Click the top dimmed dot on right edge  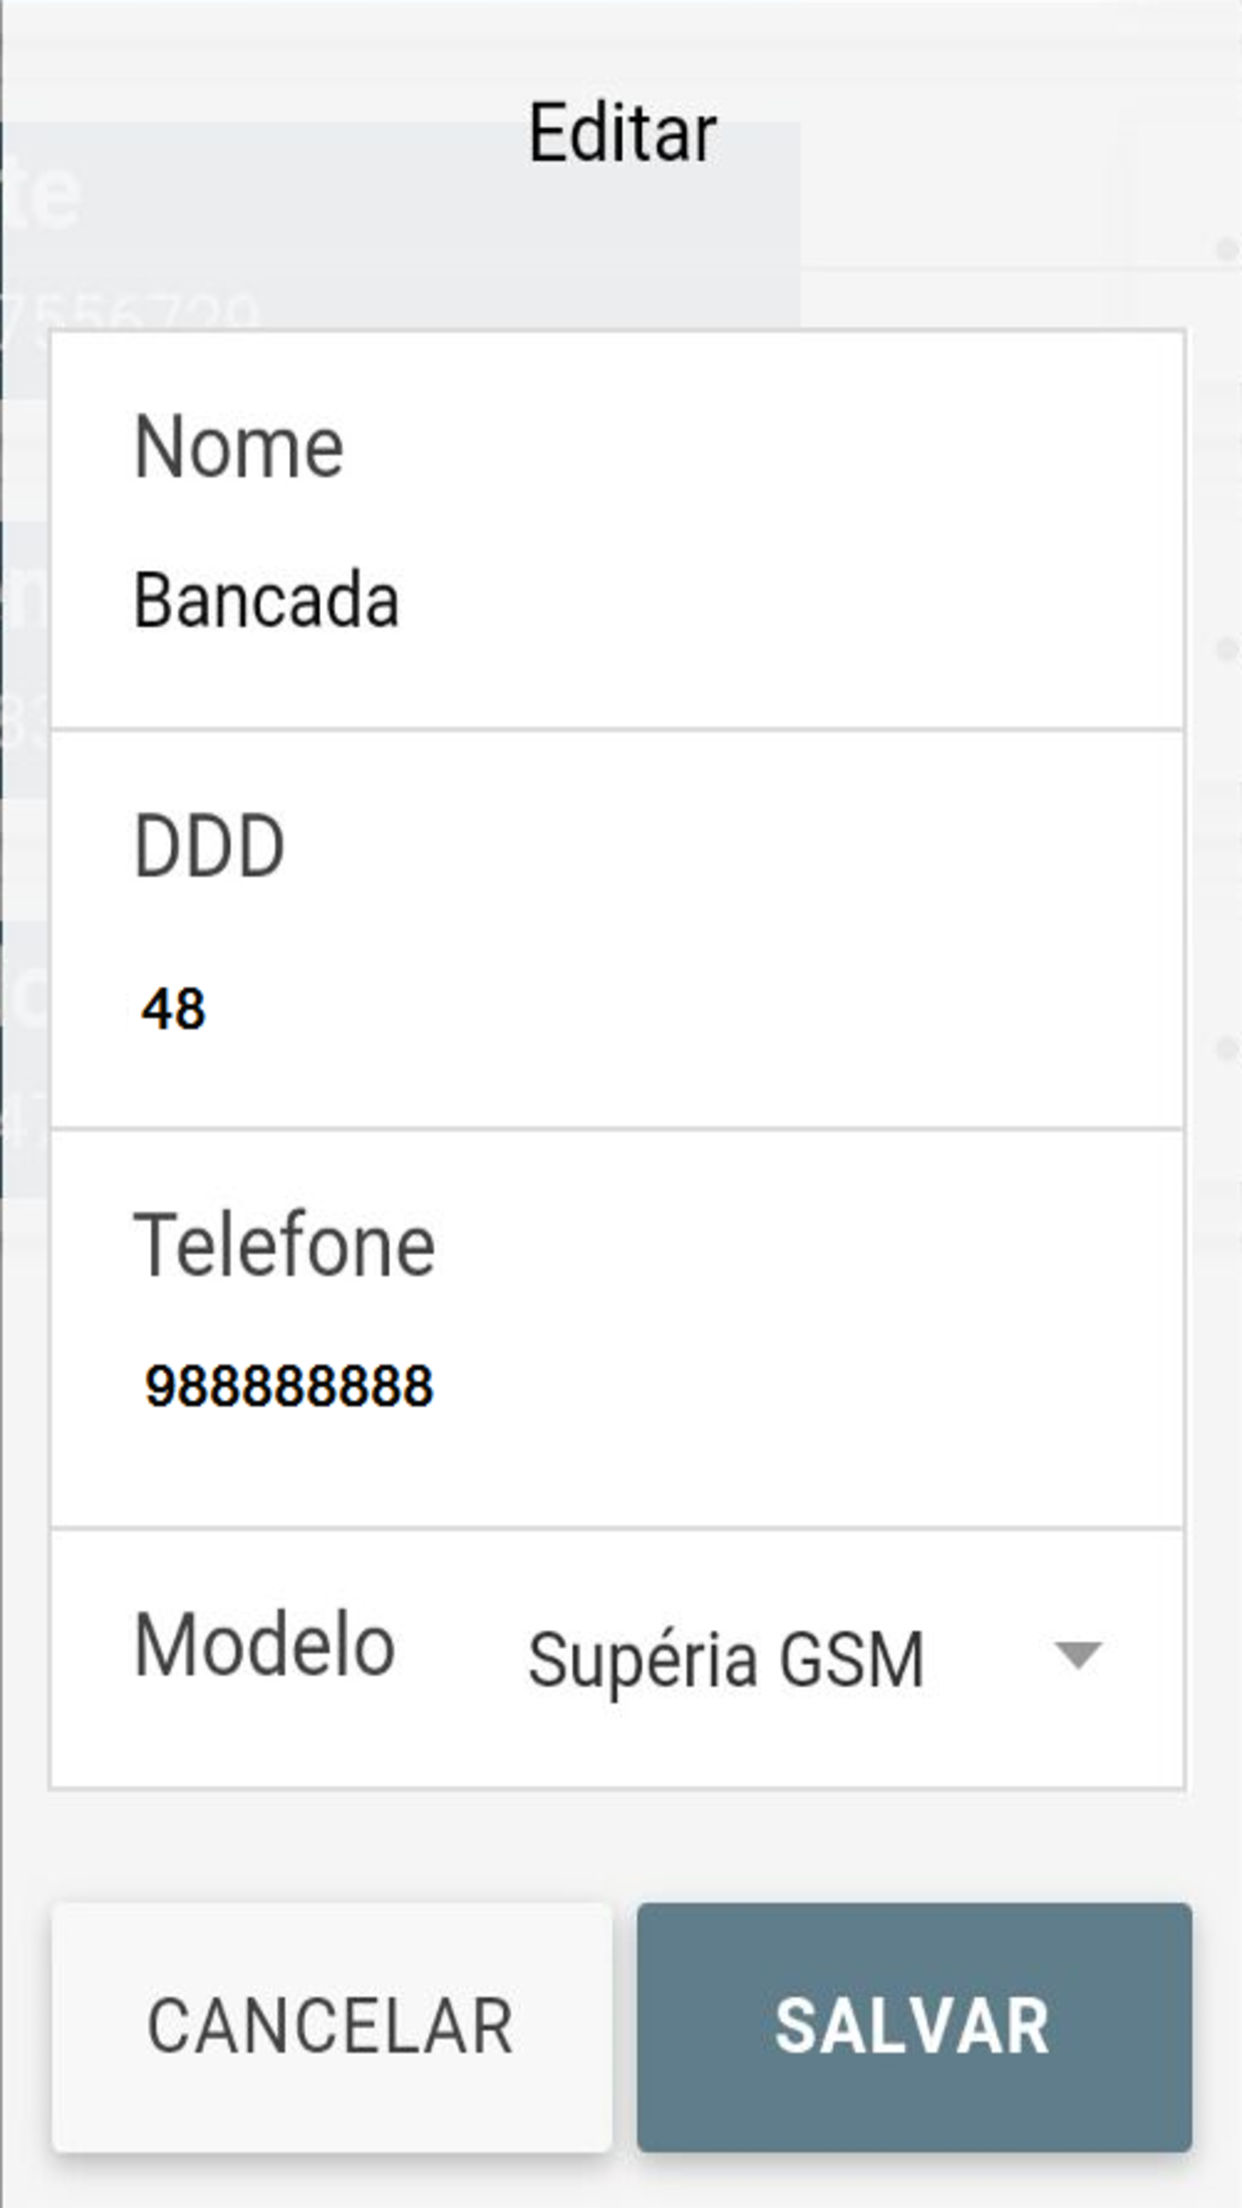pos(1227,249)
